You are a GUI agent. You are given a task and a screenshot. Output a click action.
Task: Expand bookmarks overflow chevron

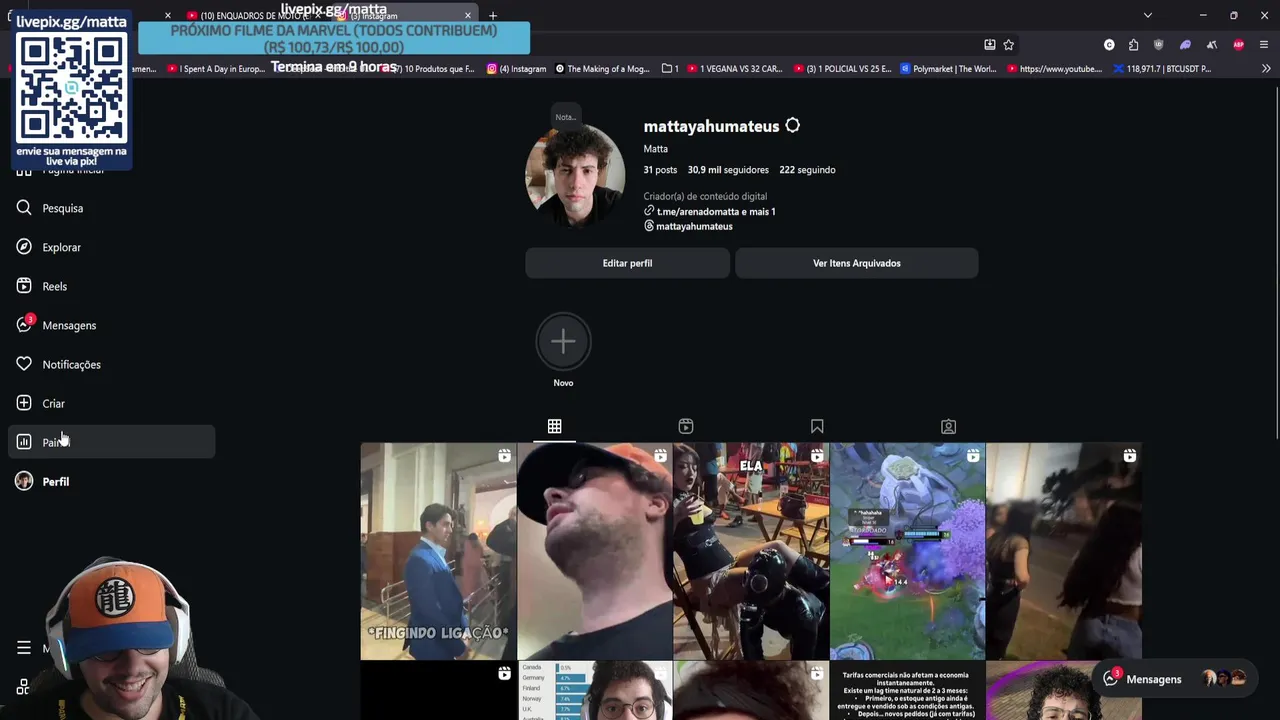click(x=1266, y=69)
